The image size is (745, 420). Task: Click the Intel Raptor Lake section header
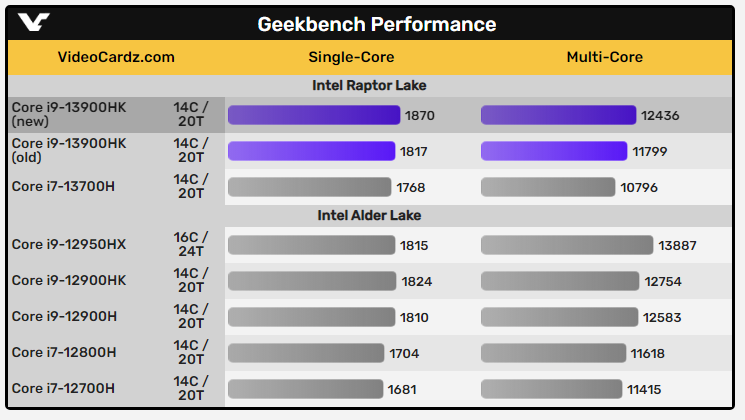click(x=370, y=86)
